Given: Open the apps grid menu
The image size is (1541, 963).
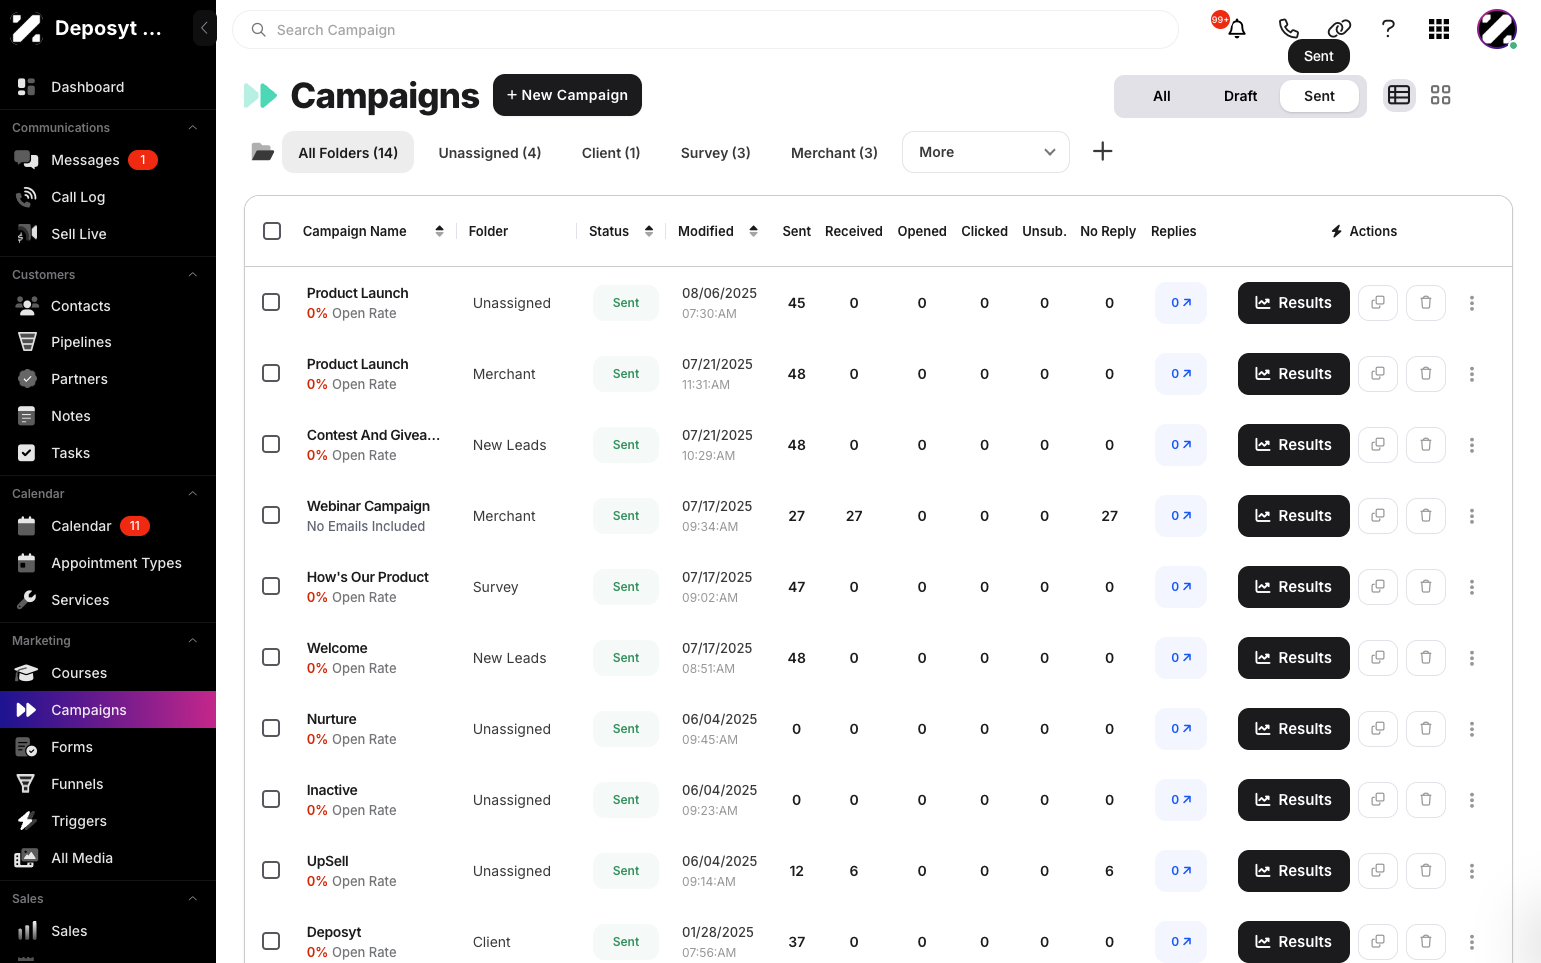Looking at the screenshot, I should tap(1439, 29).
